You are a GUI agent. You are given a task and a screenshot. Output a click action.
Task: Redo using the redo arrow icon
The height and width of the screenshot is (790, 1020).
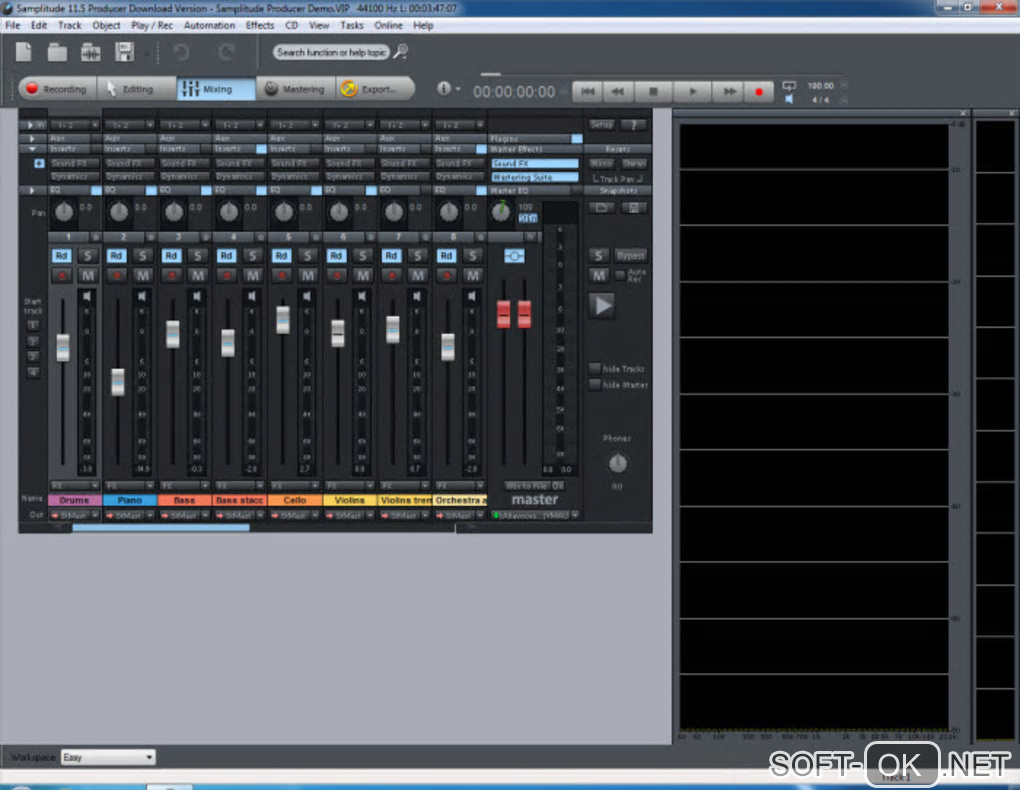[226, 52]
